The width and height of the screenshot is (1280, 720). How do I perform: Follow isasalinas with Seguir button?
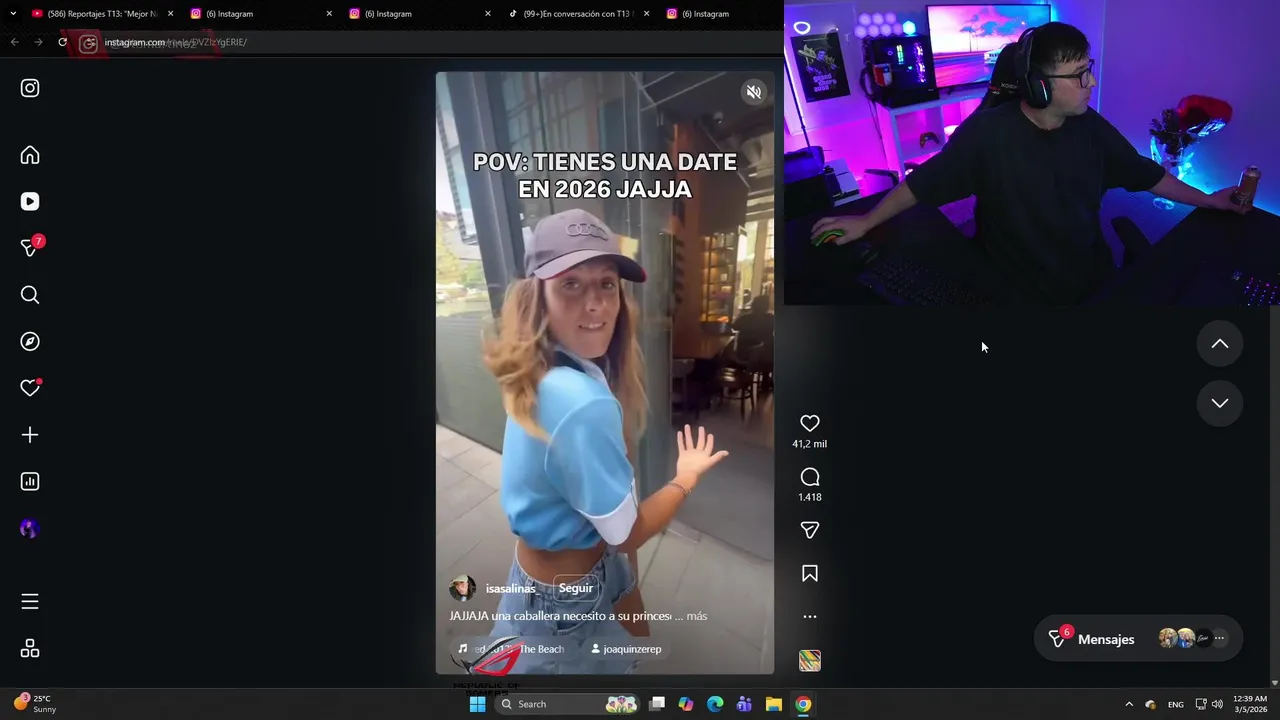(576, 588)
